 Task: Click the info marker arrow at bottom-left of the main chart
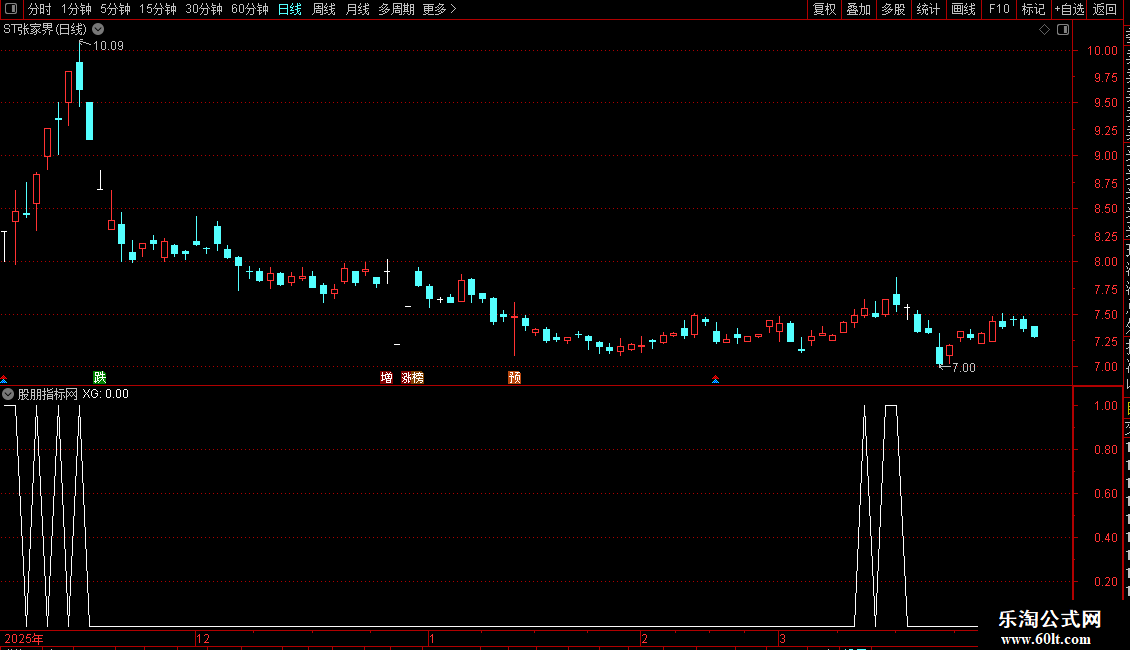point(4,379)
